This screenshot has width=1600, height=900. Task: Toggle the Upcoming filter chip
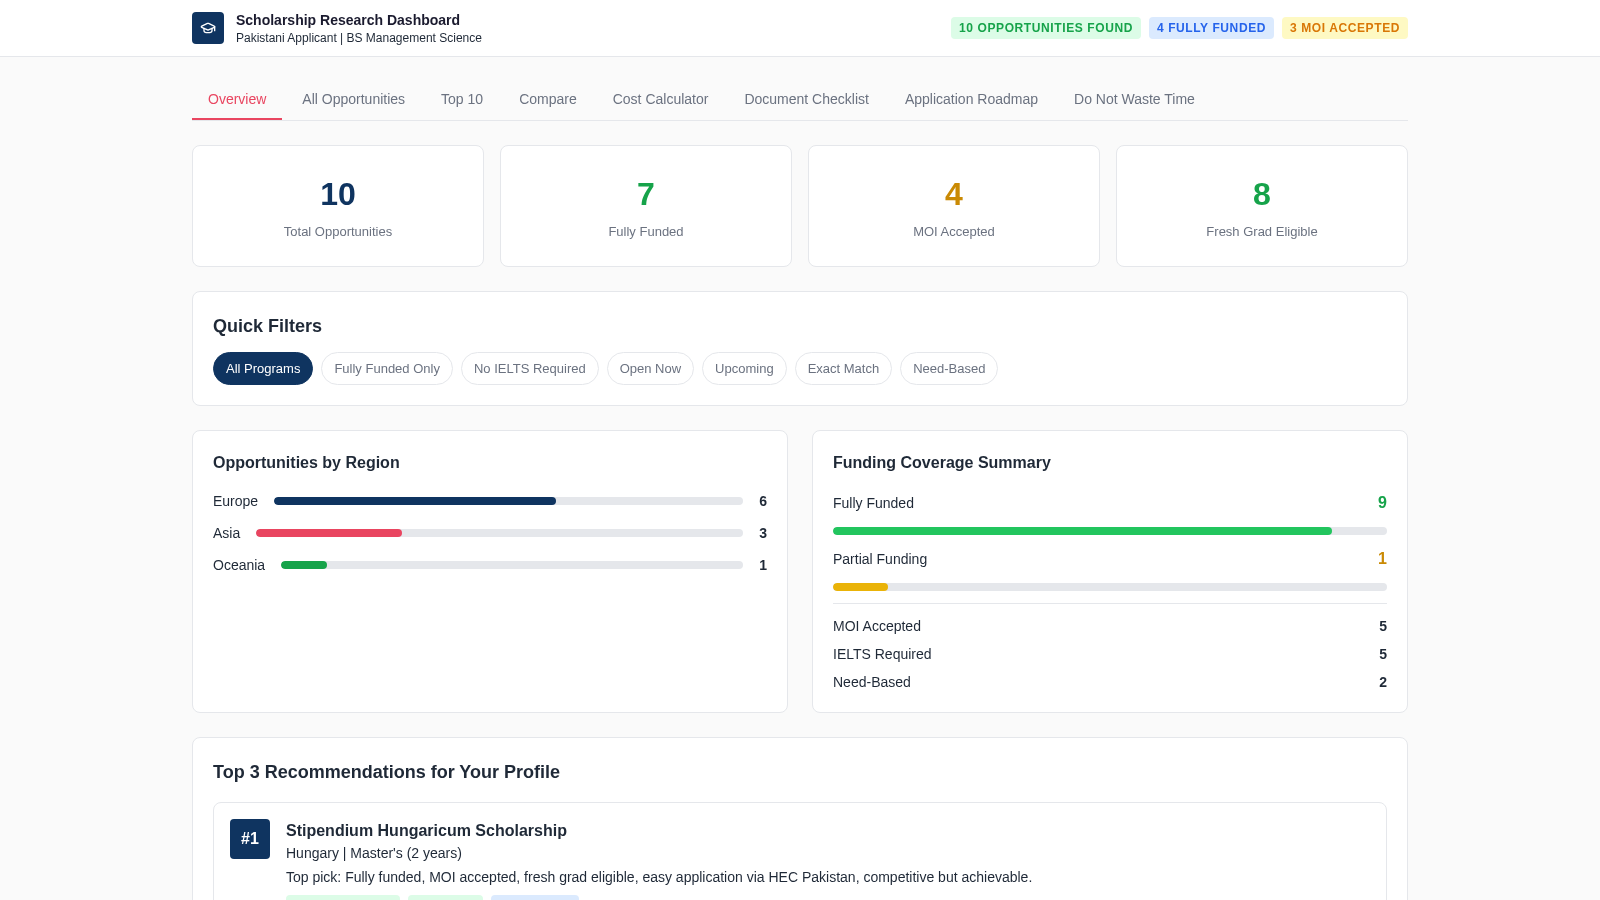[x=744, y=369]
